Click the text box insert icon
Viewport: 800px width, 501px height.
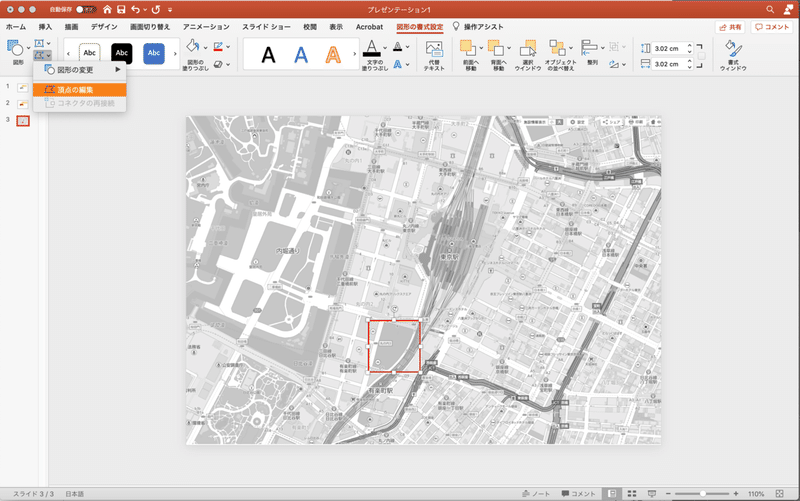tap(39, 43)
